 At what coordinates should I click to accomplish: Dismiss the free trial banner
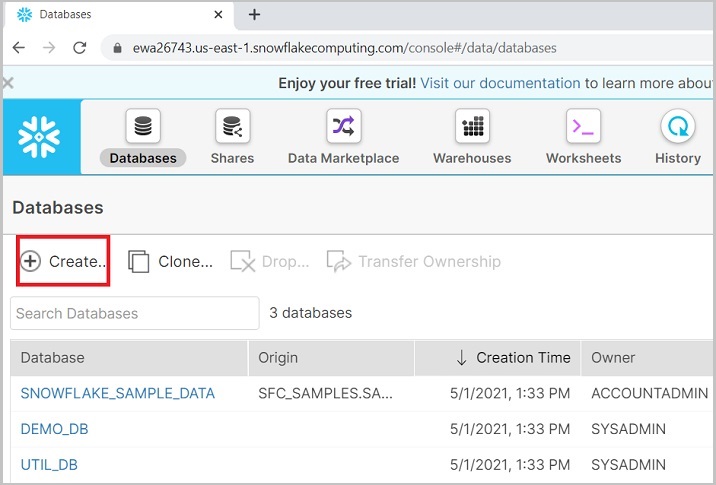tap(8, 84)
